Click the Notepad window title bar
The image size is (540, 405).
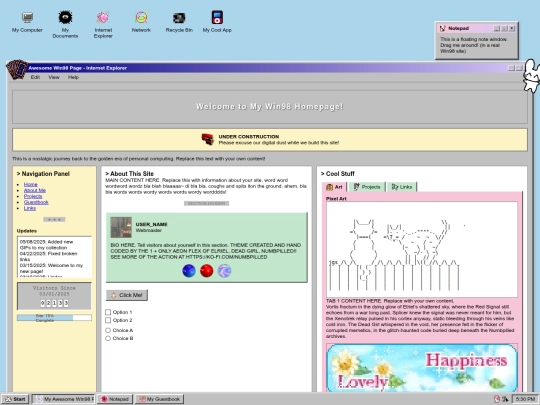click(x=477, y=28)
